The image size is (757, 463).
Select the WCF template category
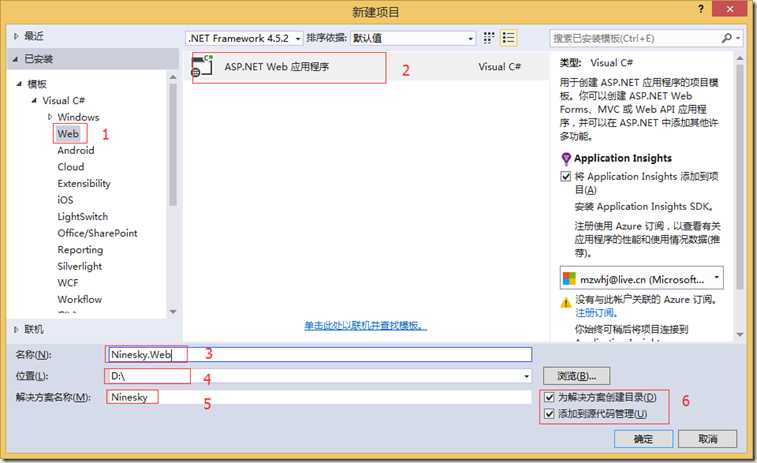click(68, 282)
